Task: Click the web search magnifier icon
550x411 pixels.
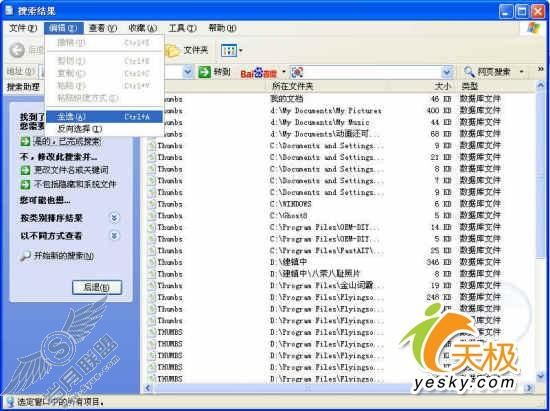Action: tap(469, 72)
